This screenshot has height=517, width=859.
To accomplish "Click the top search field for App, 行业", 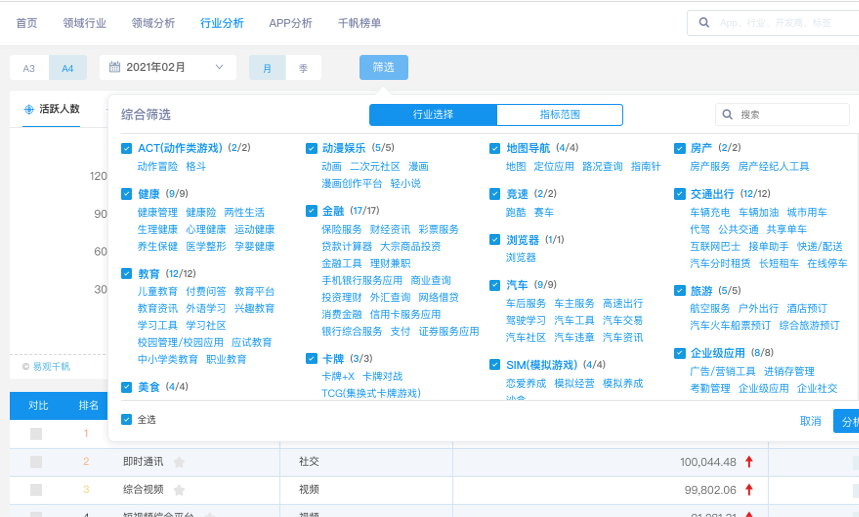I will 773,23.
